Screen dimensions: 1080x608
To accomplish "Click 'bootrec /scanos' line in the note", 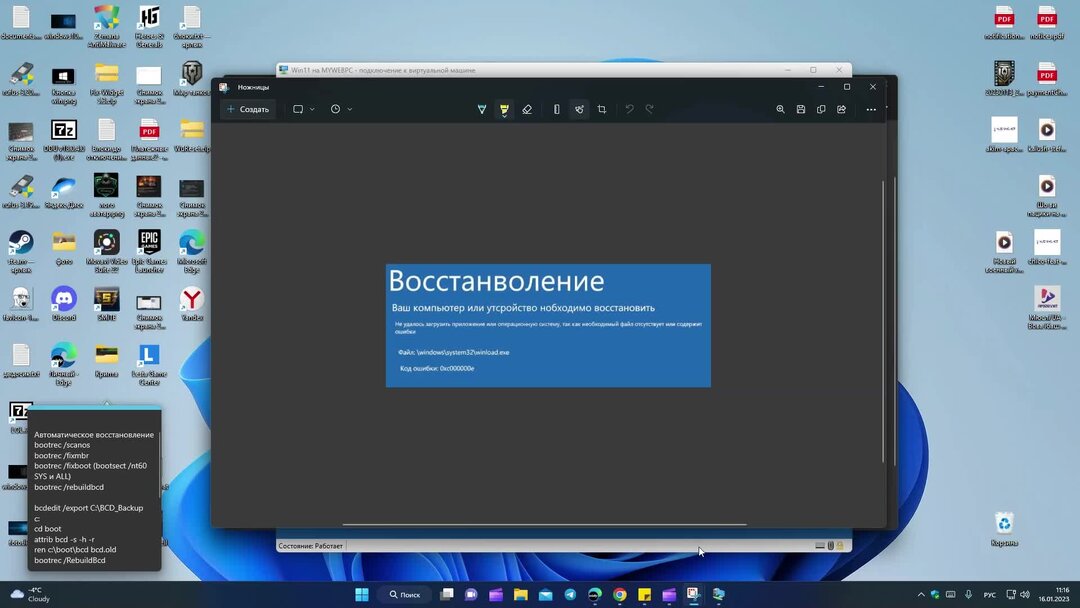I will (62, 445).
